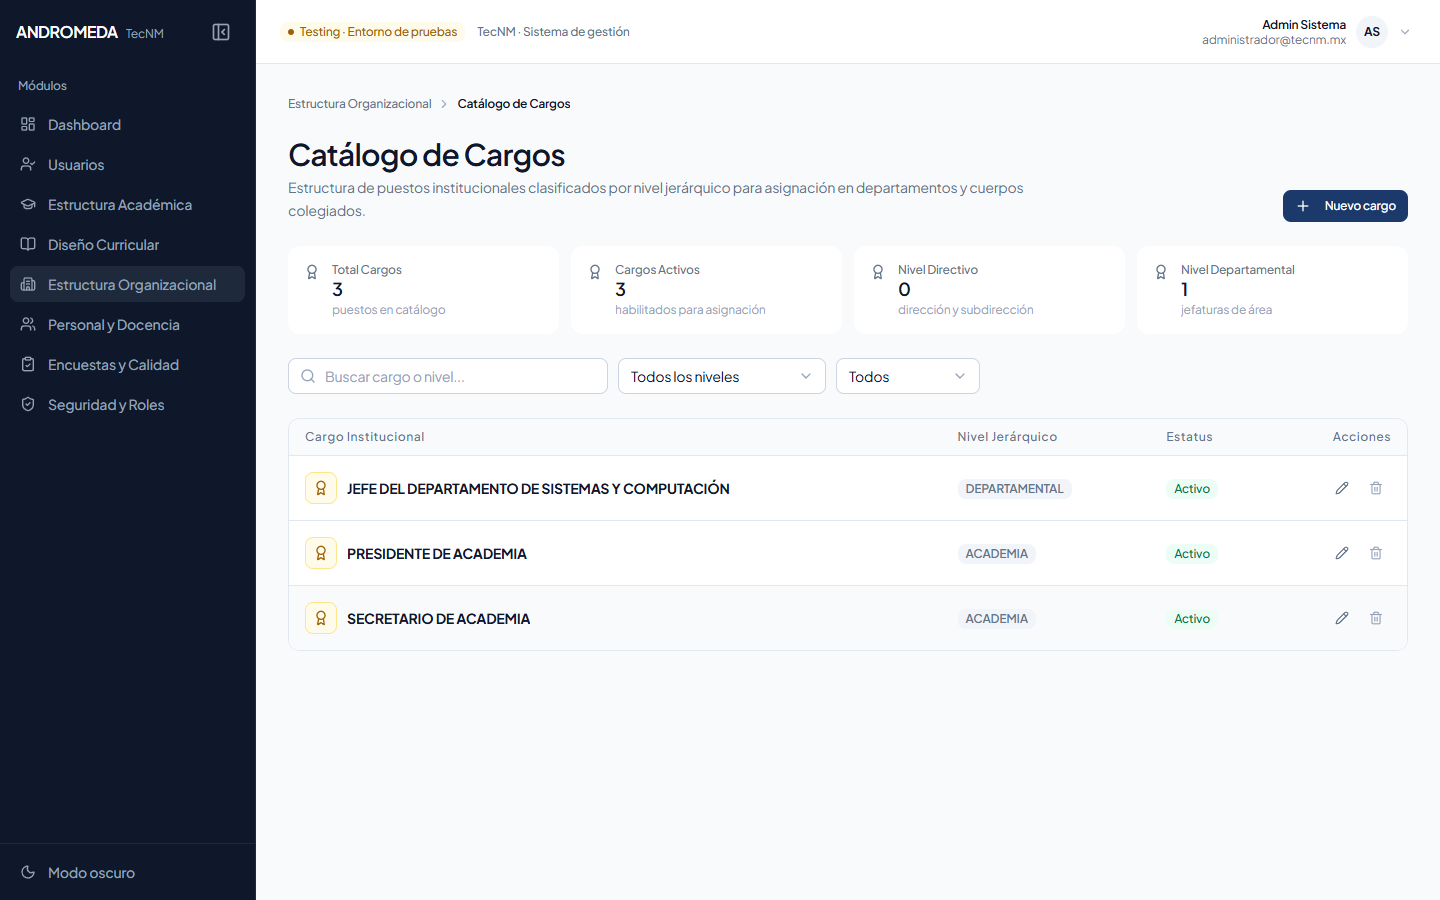This screenshot has width=1440, height=900.
Task: Click the badge icon of PRESIDENTE DE ACADEMIA
Action: tap(321, 553)
